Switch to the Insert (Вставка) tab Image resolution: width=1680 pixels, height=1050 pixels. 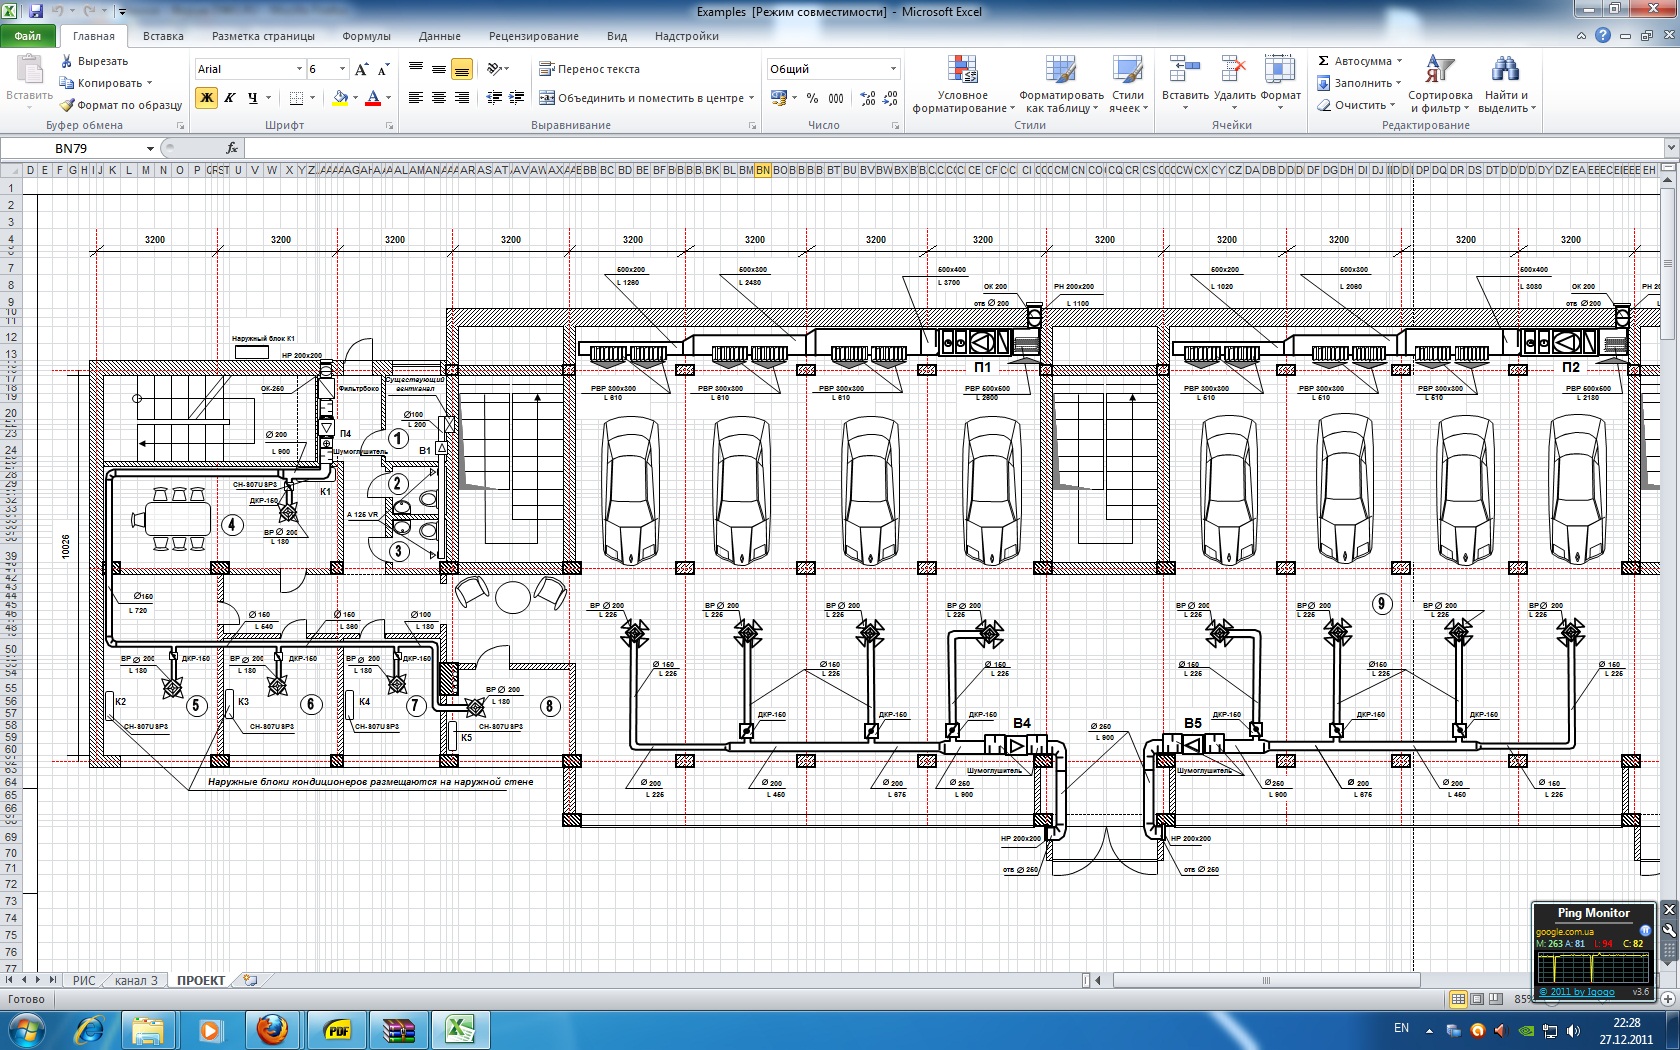click(x=163, y=36)
